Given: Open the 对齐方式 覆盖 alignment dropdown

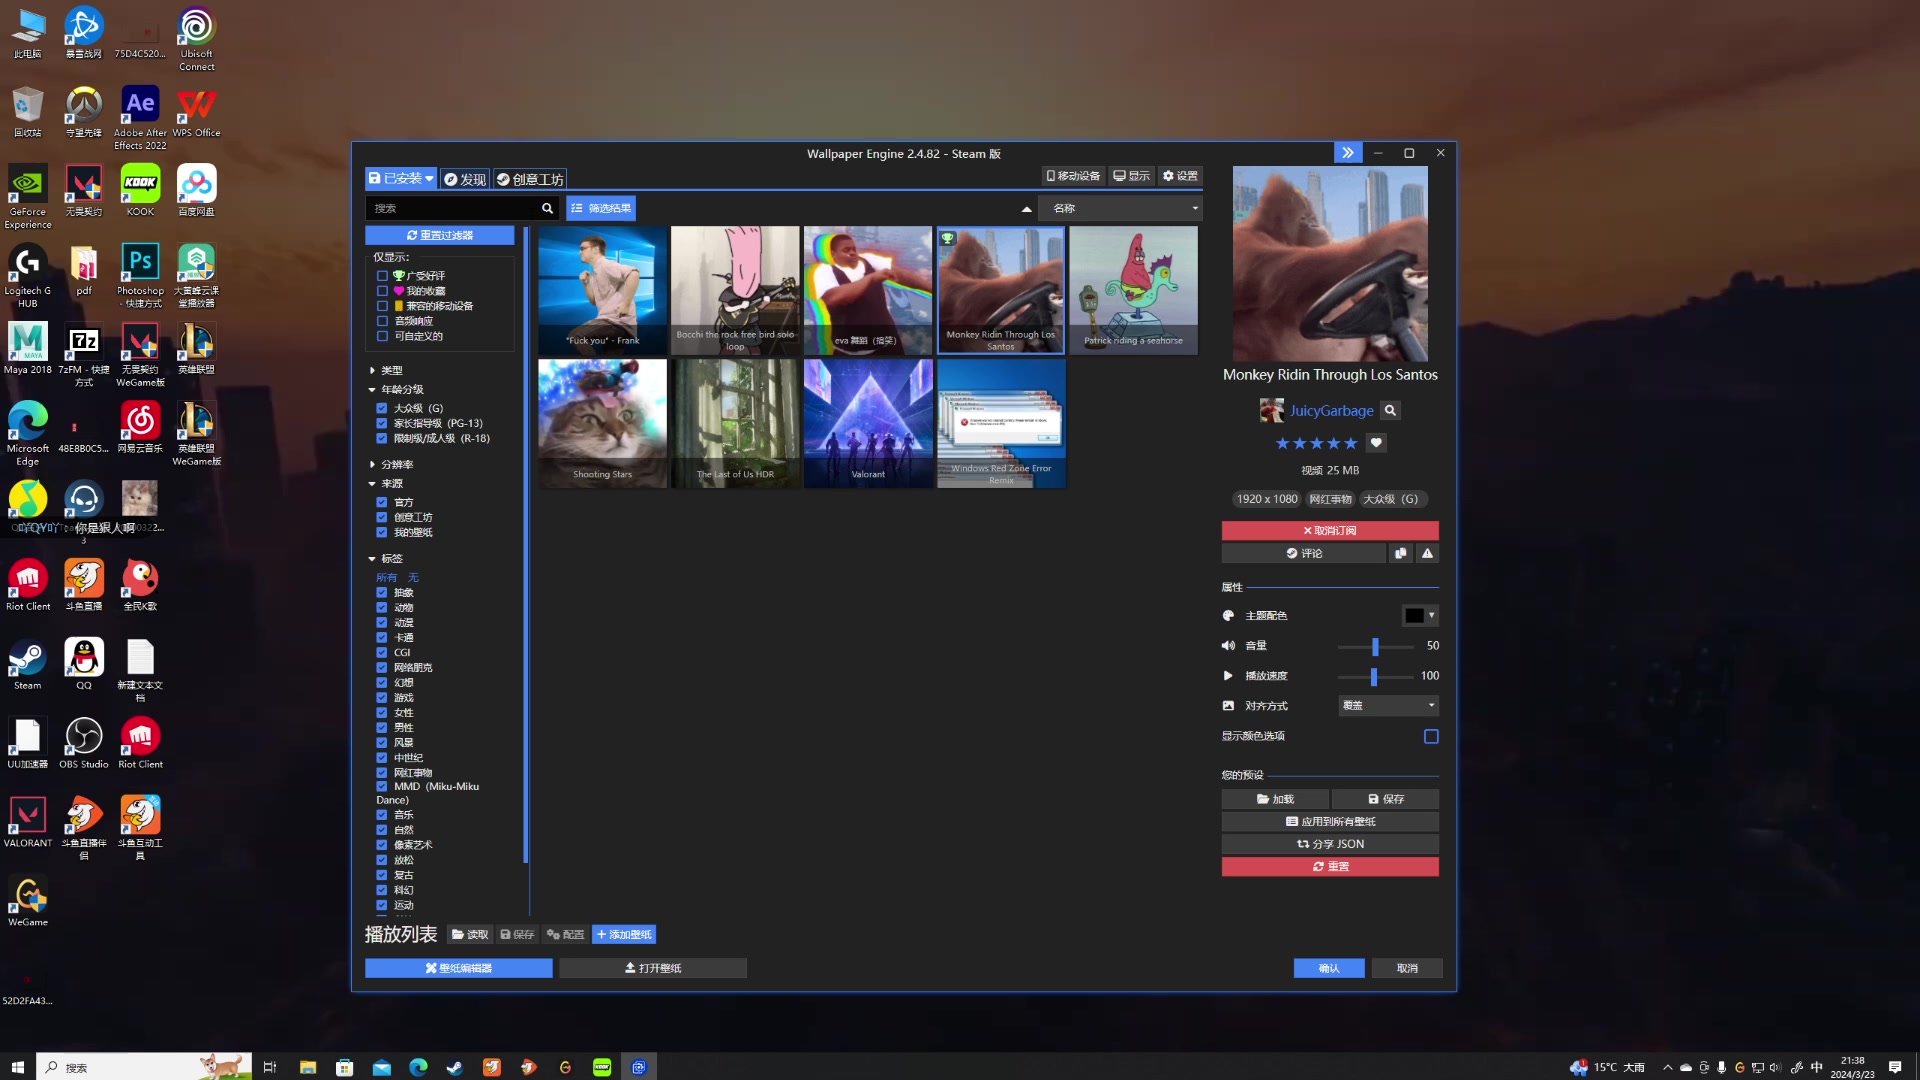Looking at the screenshot, I should 1388,705.
